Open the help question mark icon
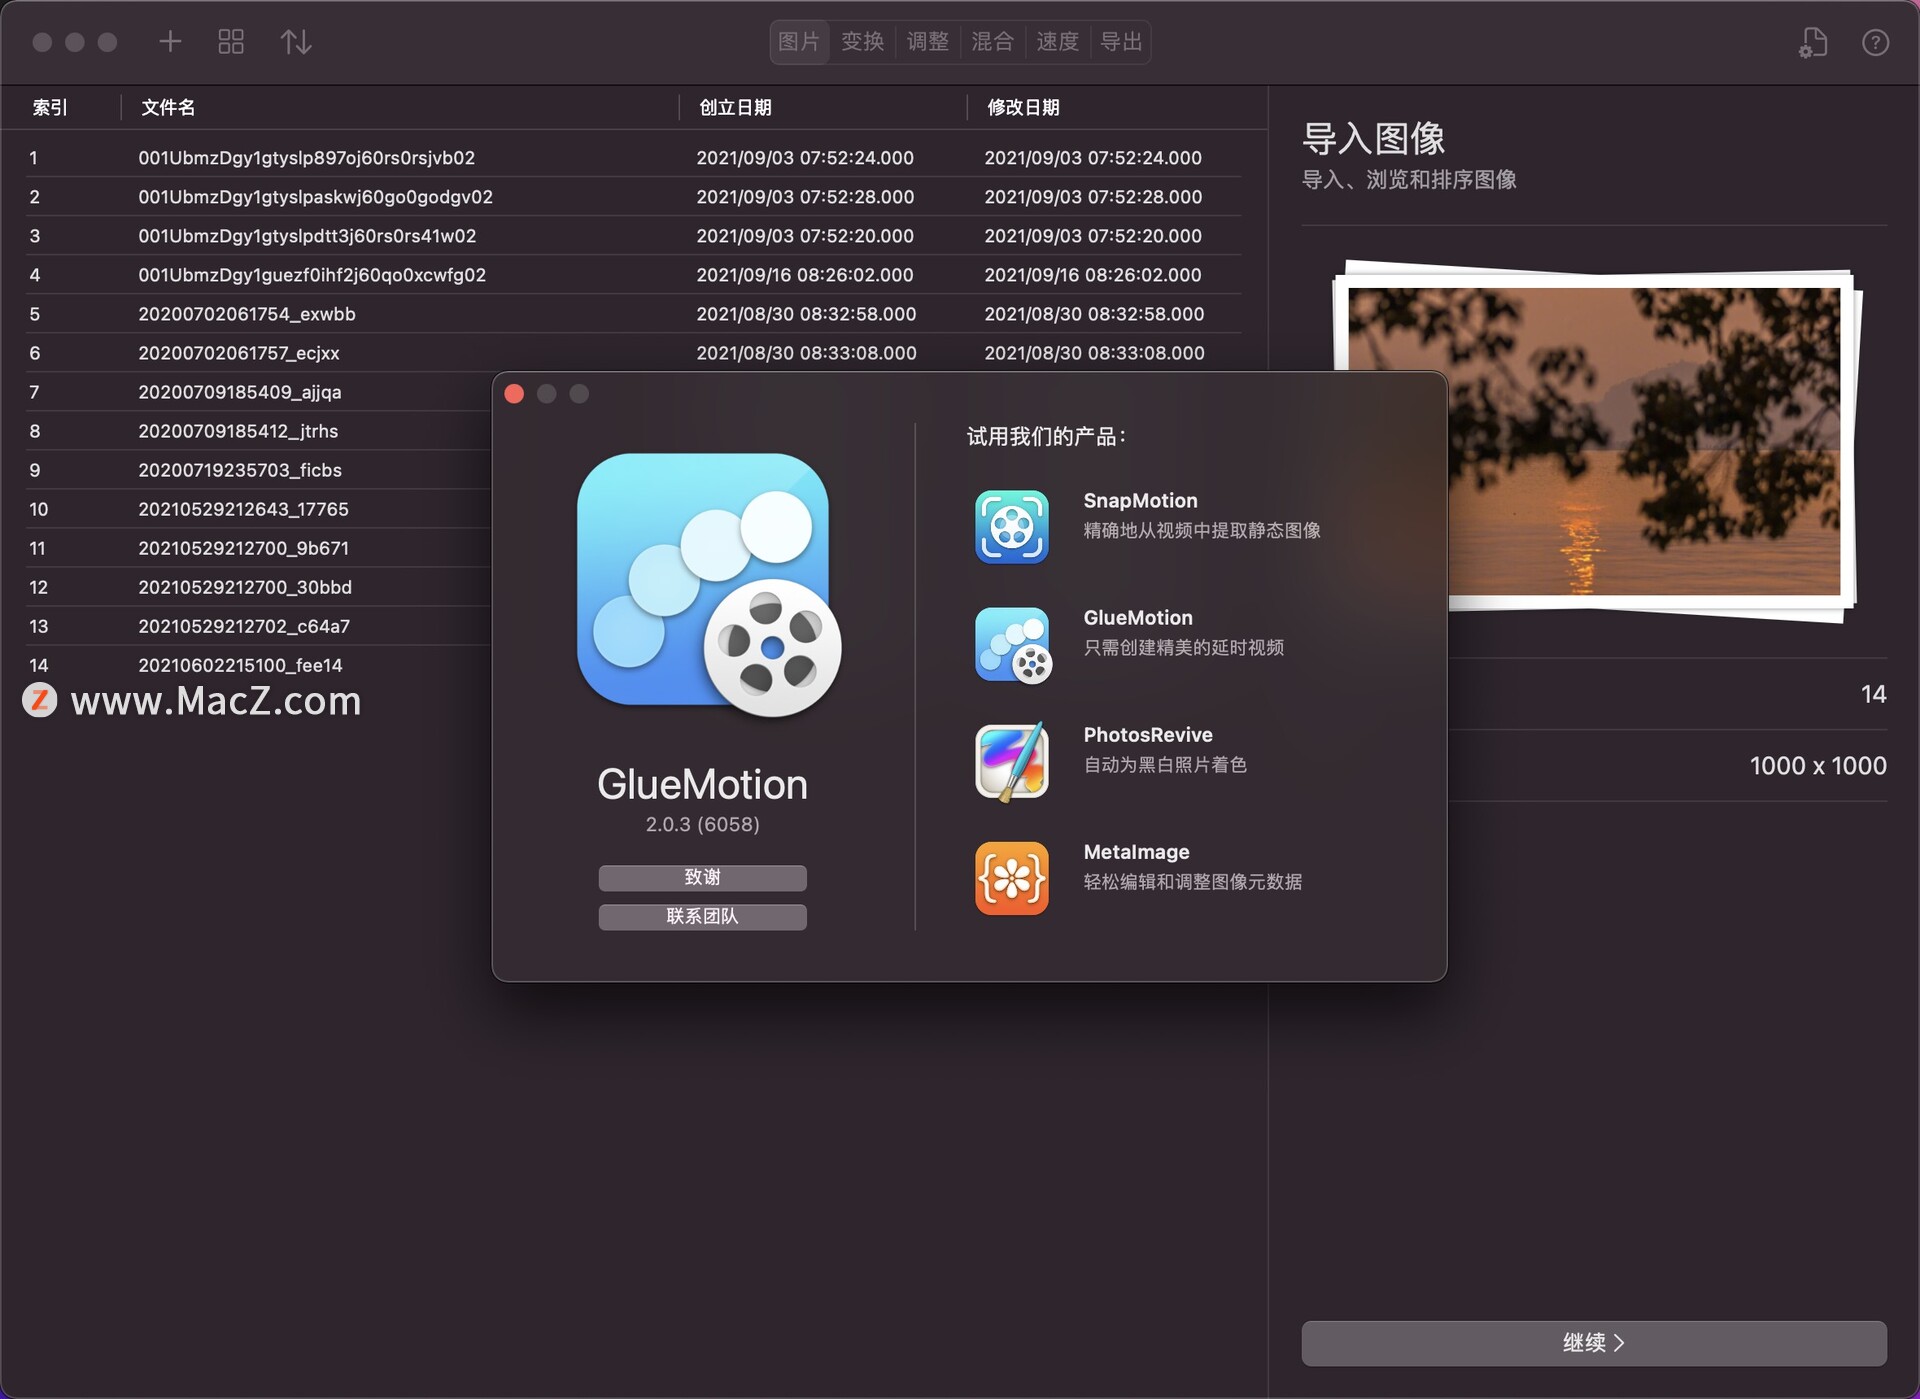 (1875, 42)
